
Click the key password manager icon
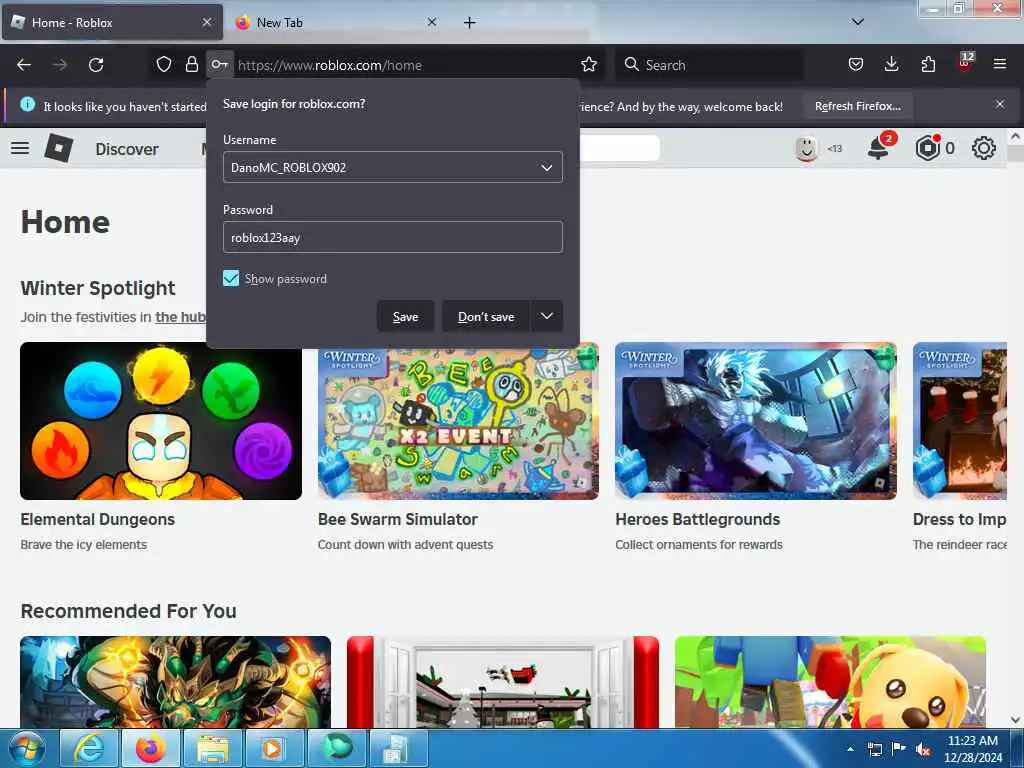pyautogui.click(x=219, y=64)
